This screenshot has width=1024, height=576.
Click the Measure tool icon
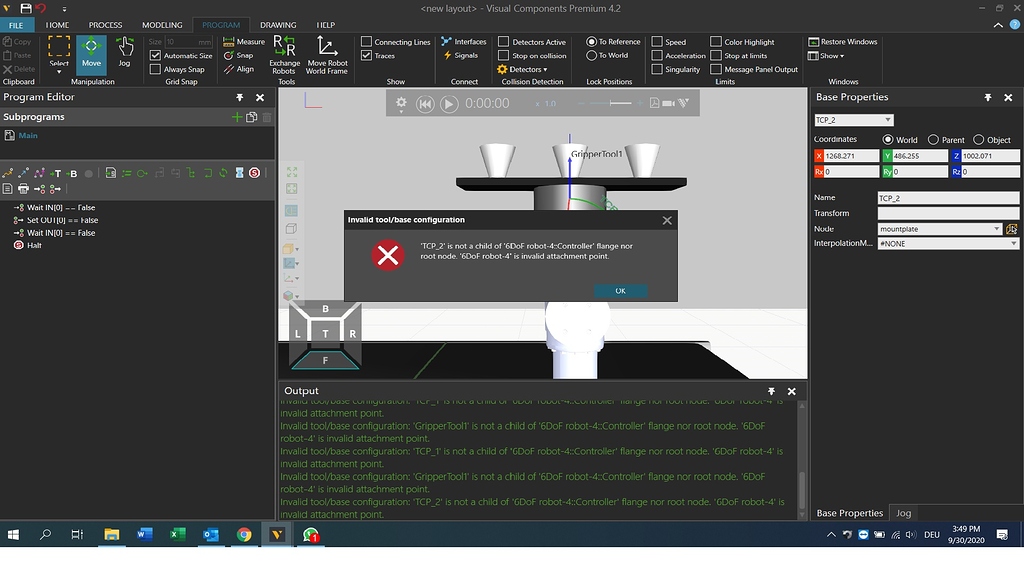(227, 41)
